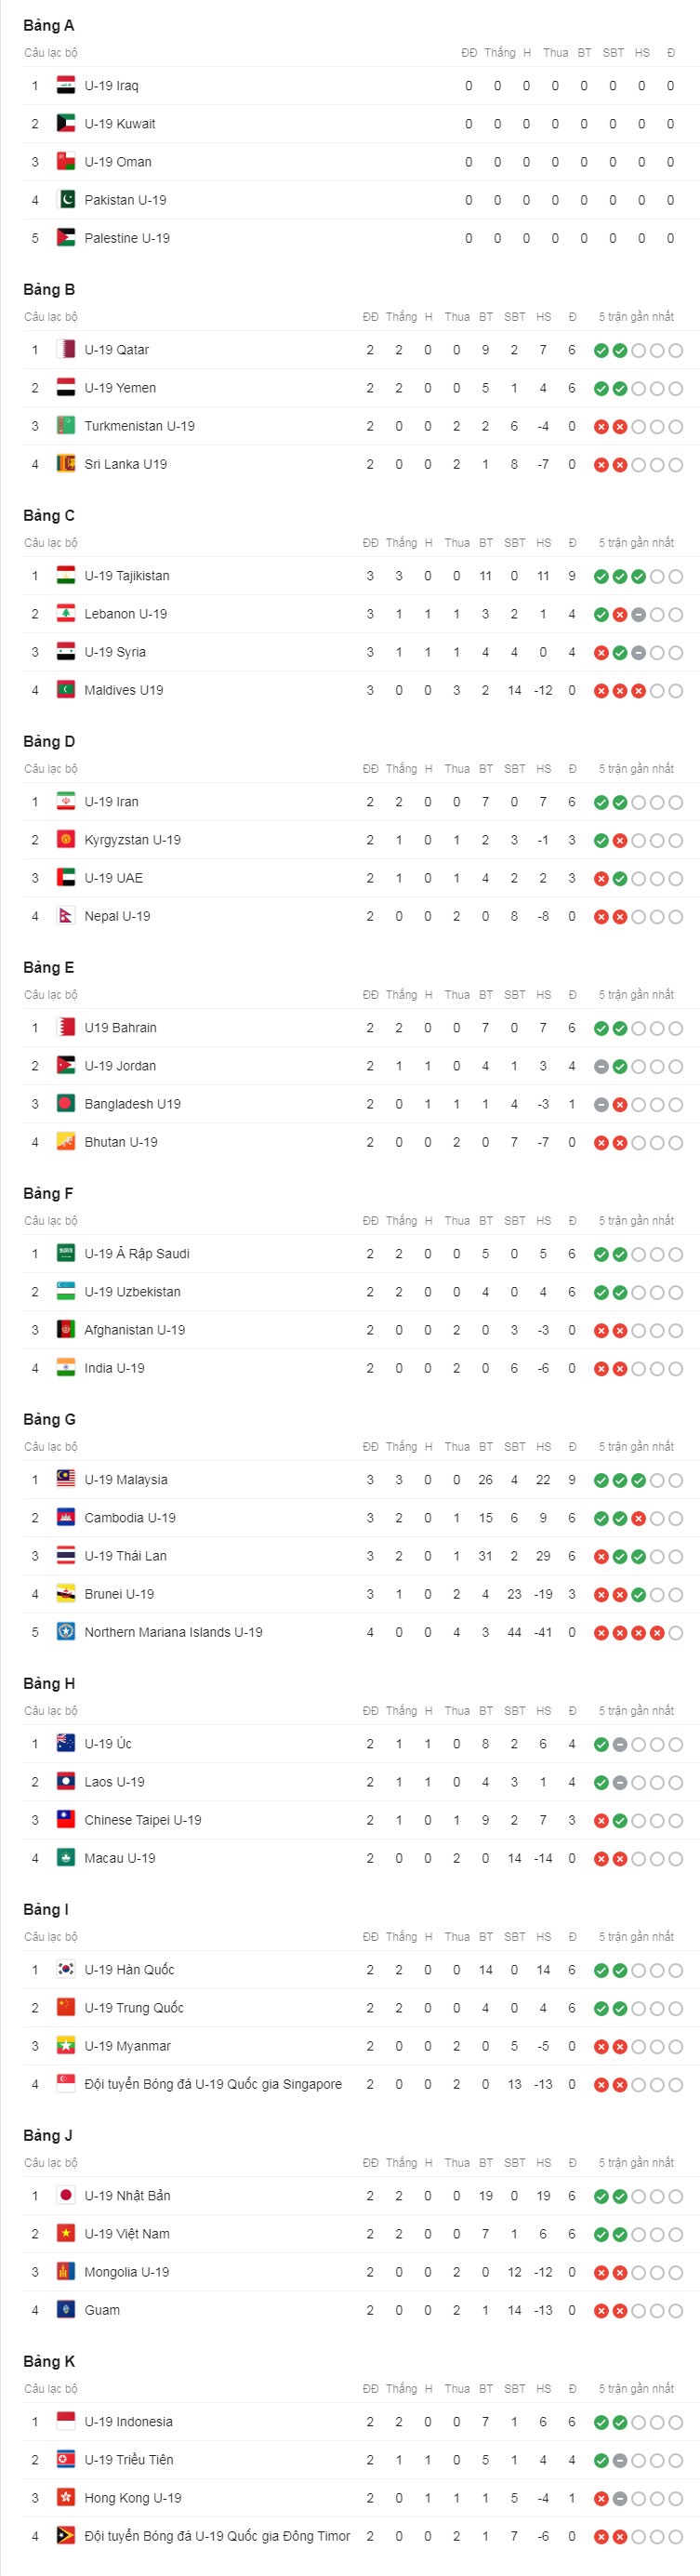
Task: Open the U-19 Indonesia team link
Action: pos(128,2422)
